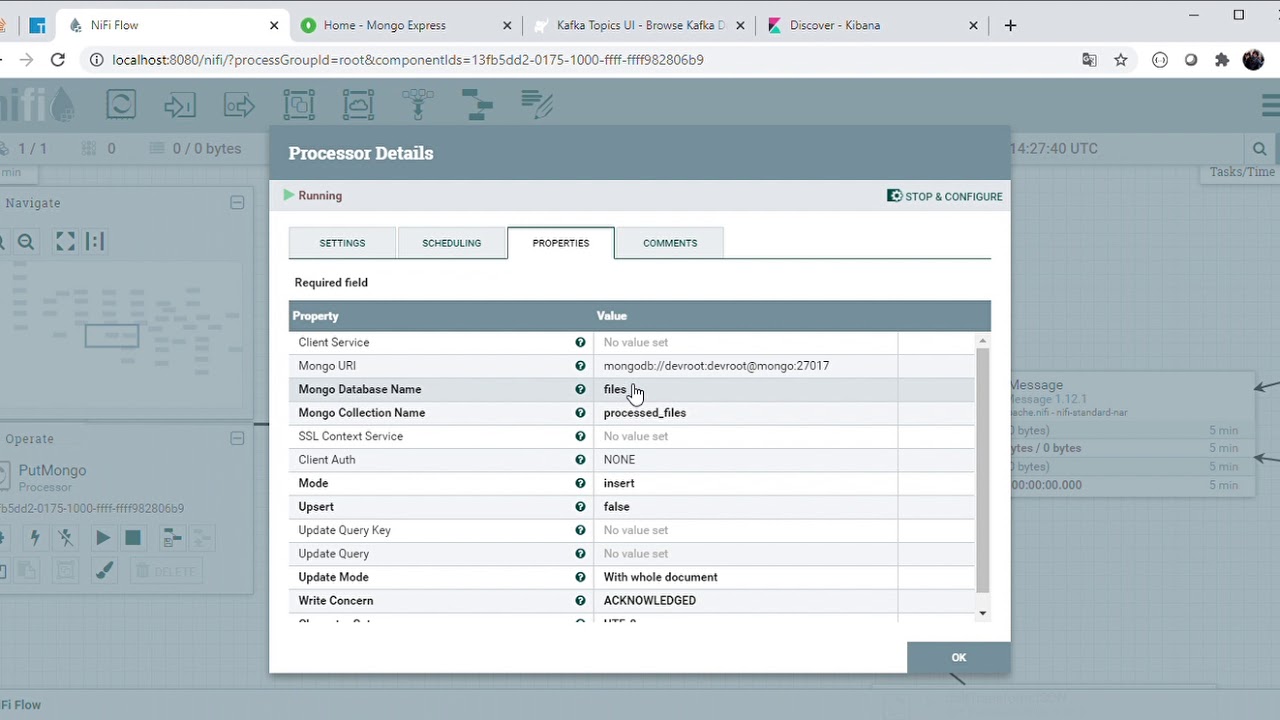This screenshot has width=1280, height=720.
Task: Switch to the Scheduling tab
Action: [451, 242]
